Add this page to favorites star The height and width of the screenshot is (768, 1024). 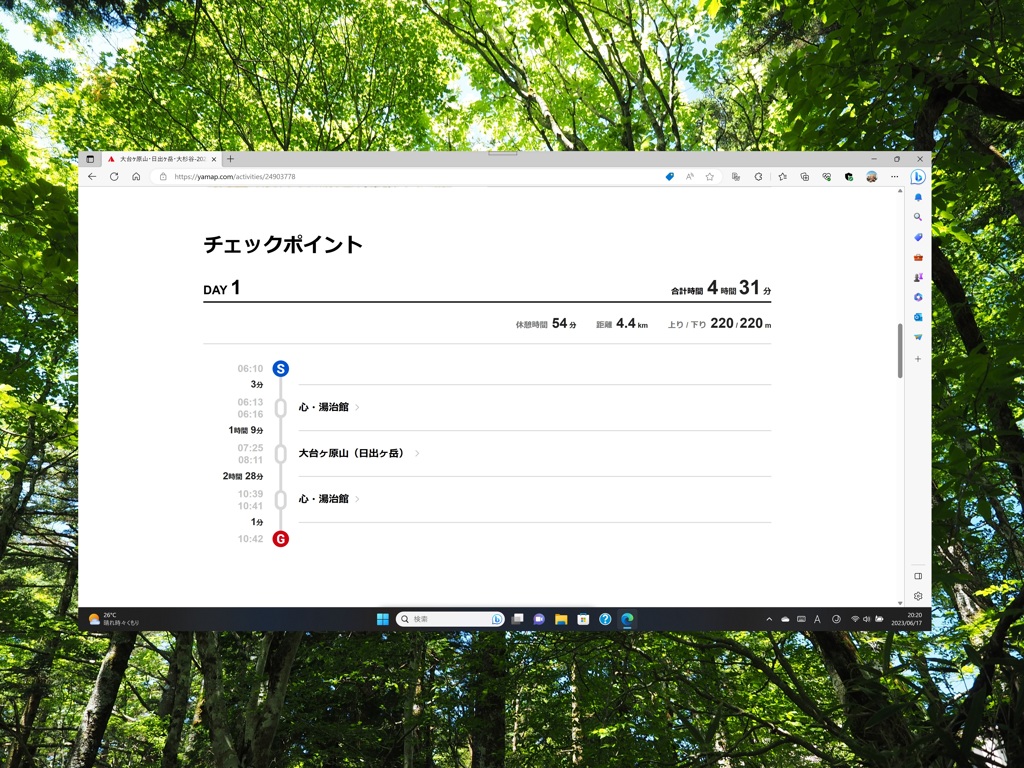coord(710,176)
